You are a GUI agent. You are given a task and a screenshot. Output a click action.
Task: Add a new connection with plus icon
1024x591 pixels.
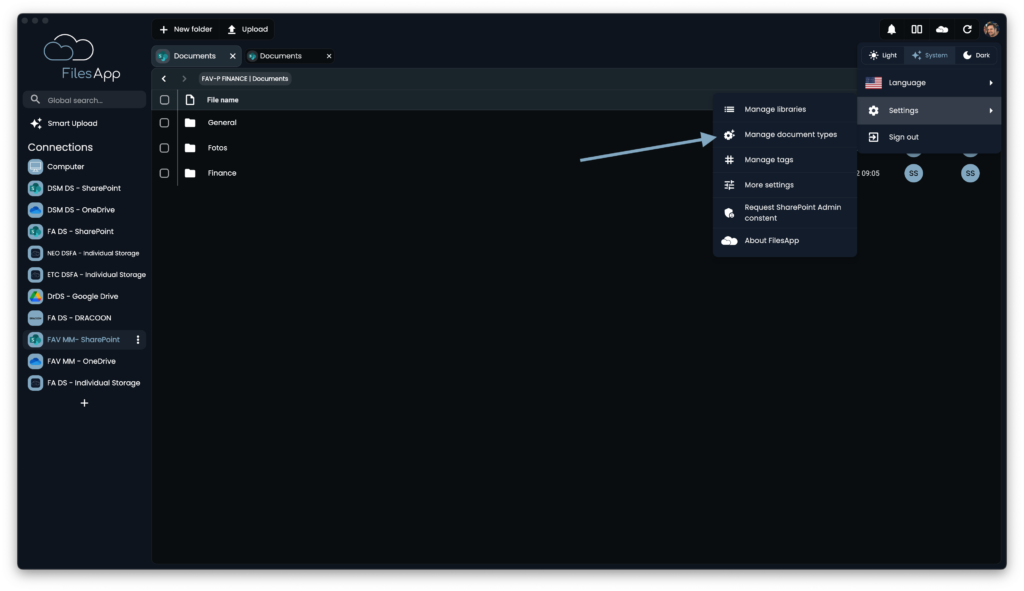84,403
